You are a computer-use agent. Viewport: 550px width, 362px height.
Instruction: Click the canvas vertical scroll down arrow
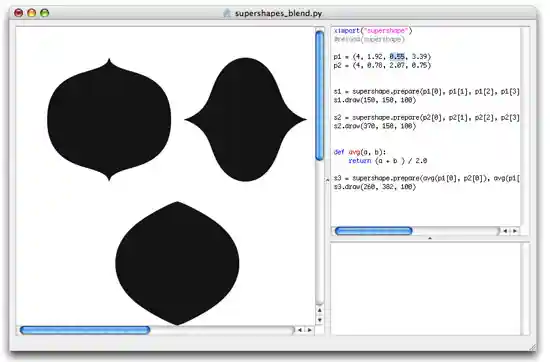[320, 320]
